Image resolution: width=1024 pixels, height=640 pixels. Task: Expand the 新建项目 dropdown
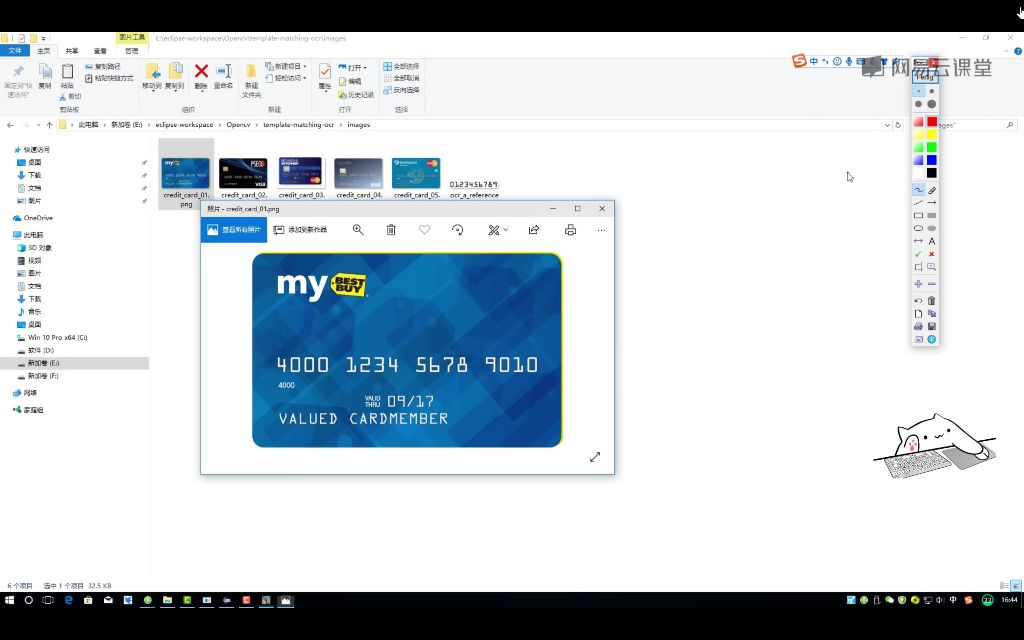coord(285,66)
